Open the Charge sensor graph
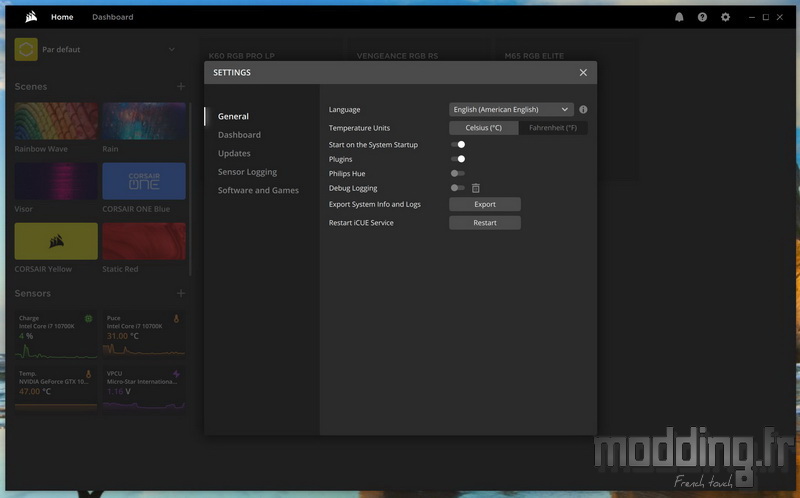This screenshot has height=498, width=800. click(x=56, y=351)
